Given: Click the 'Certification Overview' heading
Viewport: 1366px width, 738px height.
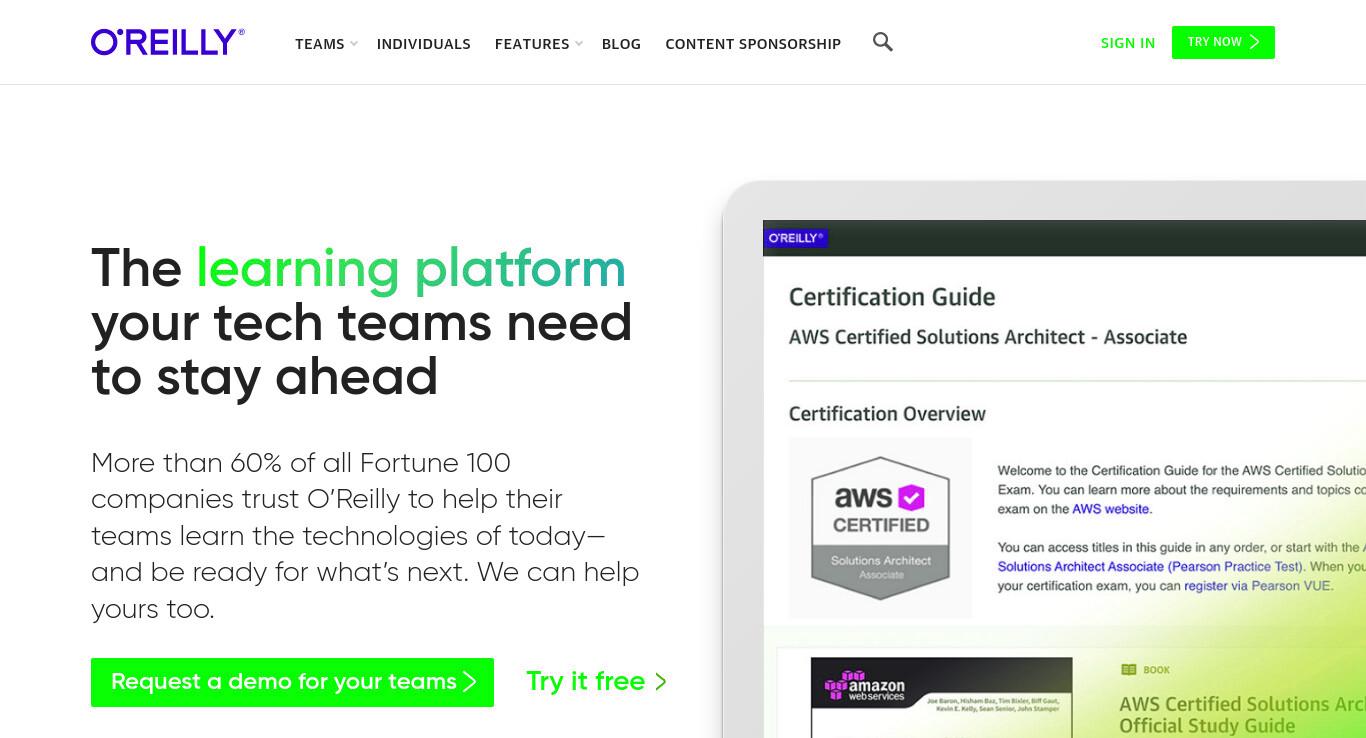Looking at the screenshot, I should coord(887,414).
